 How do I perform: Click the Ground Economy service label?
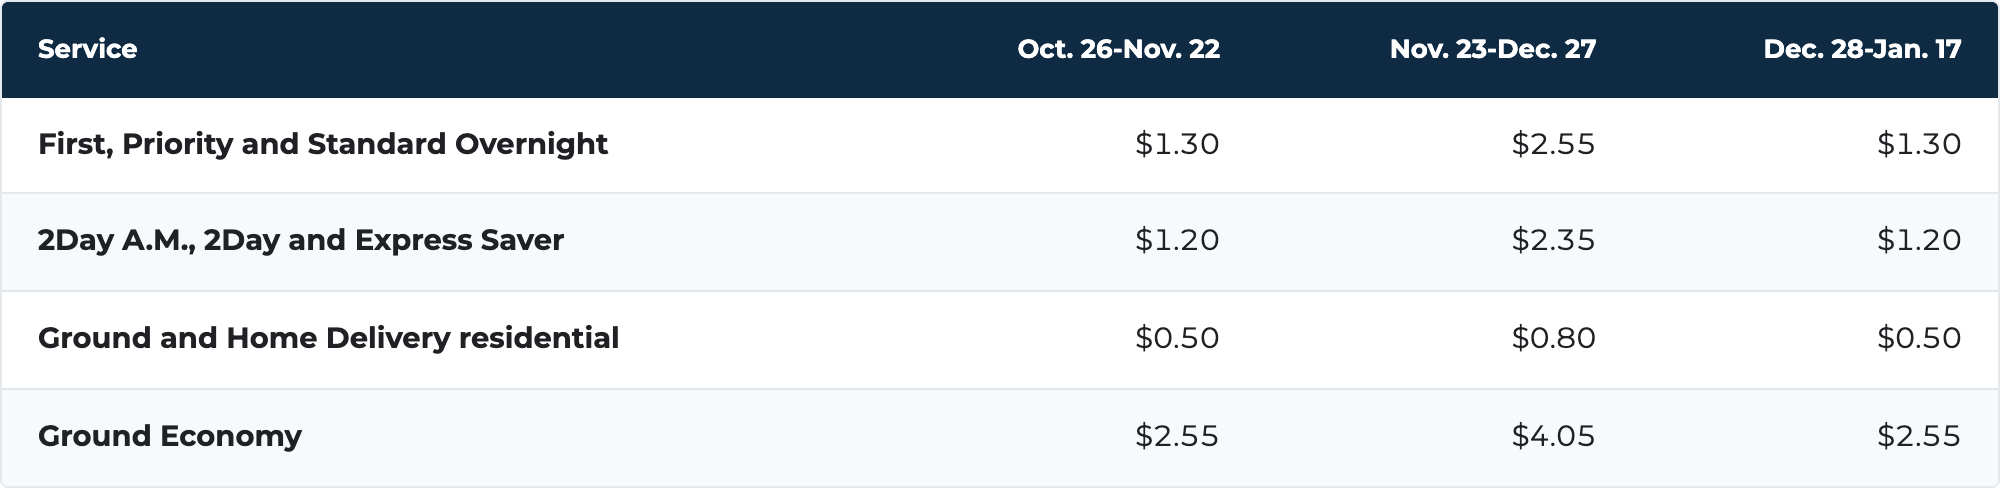170,436
